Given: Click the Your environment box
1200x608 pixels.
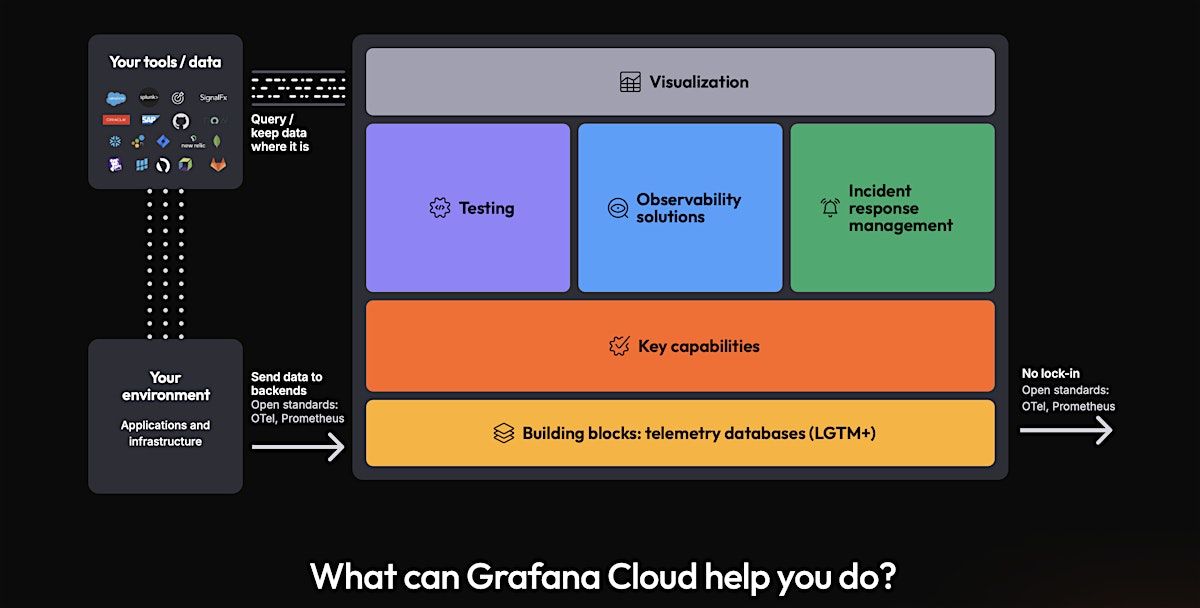Looking at the screenshot, I should tap(165, 416).
